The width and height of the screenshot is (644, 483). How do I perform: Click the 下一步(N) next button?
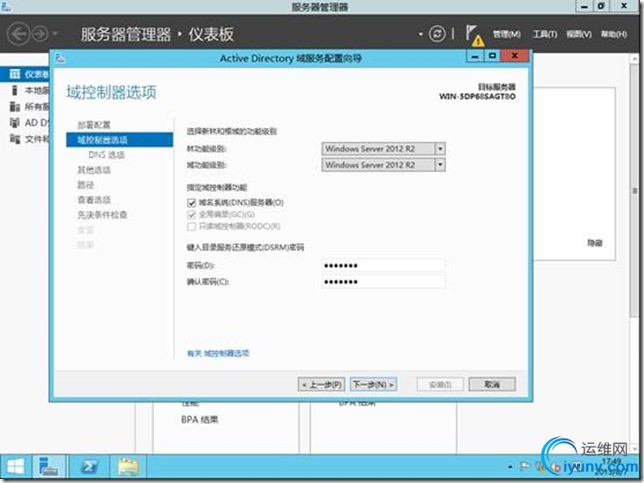pyautogui.click(x=373, y=384)
